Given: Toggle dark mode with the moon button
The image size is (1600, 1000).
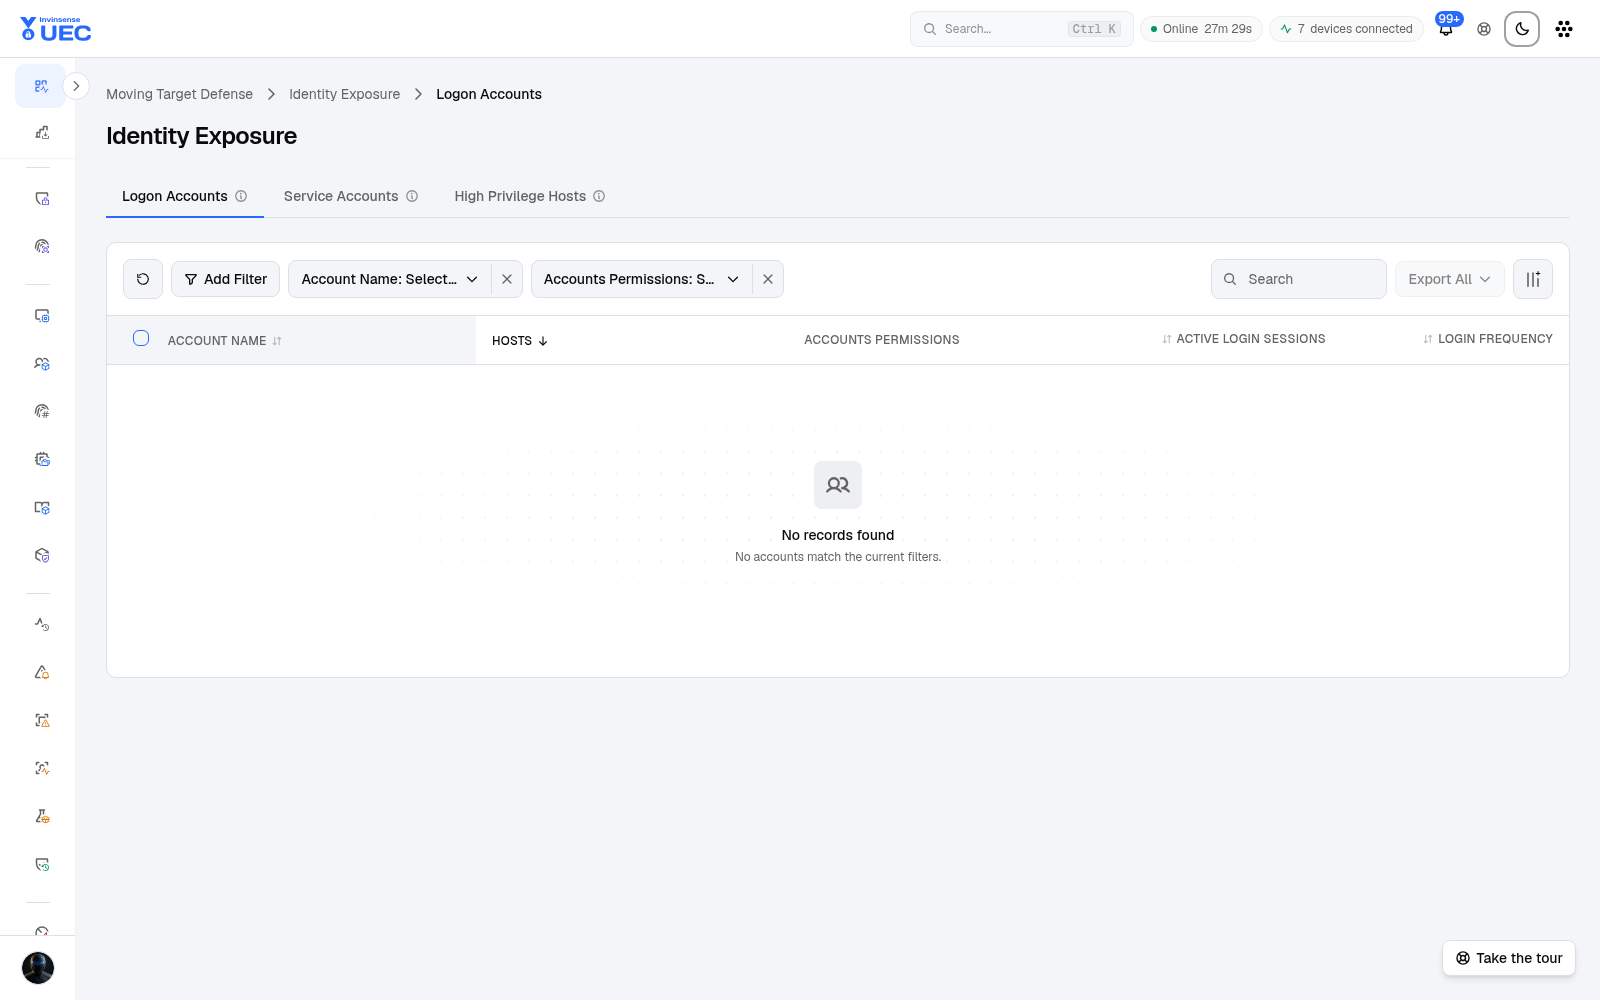Looking at the screenshot, I should point(1522,29).
